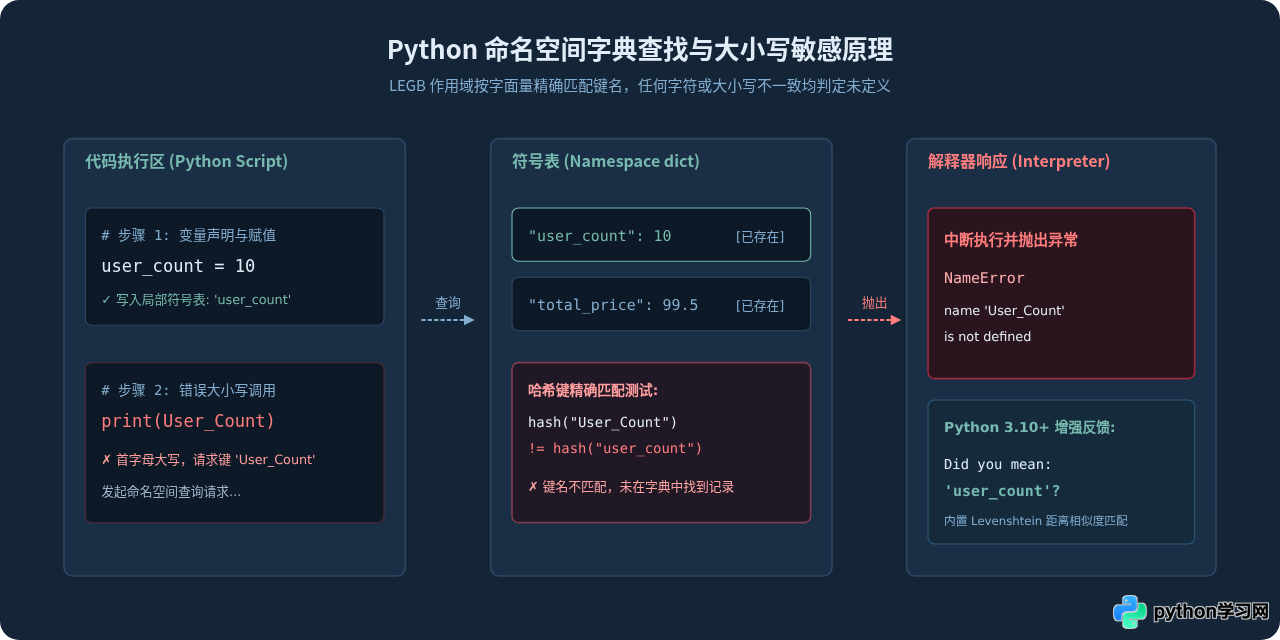Select the suggestion "'user_count'?"
The height and width of the screenshot is (640, 1280).
pos(1002,491)
